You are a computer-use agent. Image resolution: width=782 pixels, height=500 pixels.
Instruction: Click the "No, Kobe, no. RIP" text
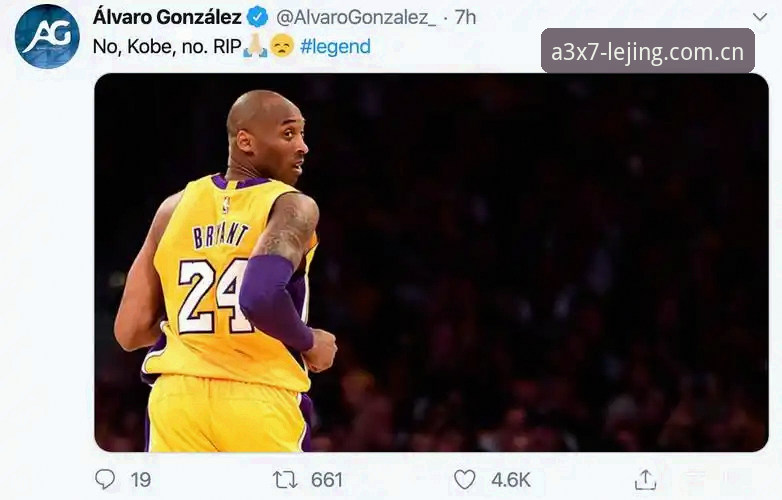coord(167,47)
